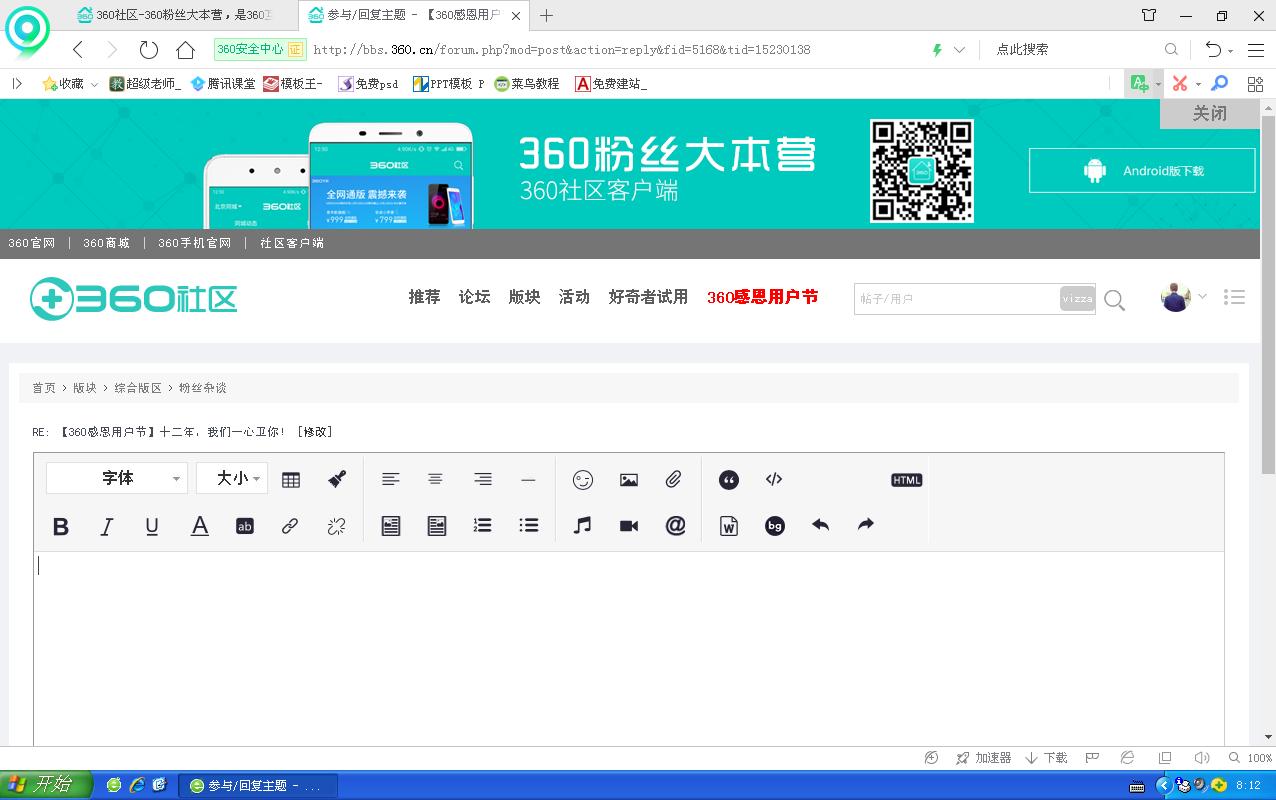Clear formatting with the paint brush icon

(337, 479)
